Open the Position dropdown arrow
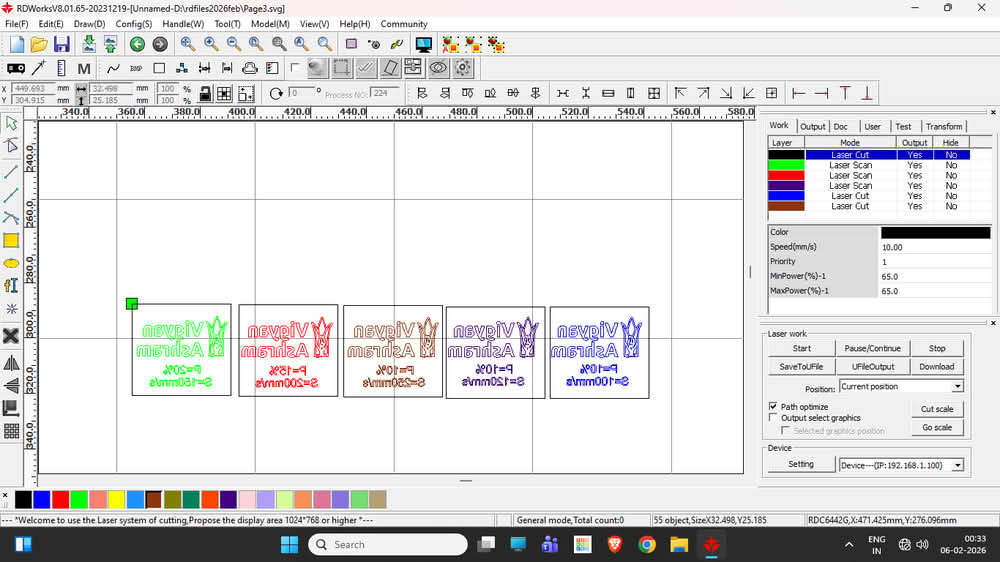The width and height of the screenshot is (1000, 562). point(957,387)
